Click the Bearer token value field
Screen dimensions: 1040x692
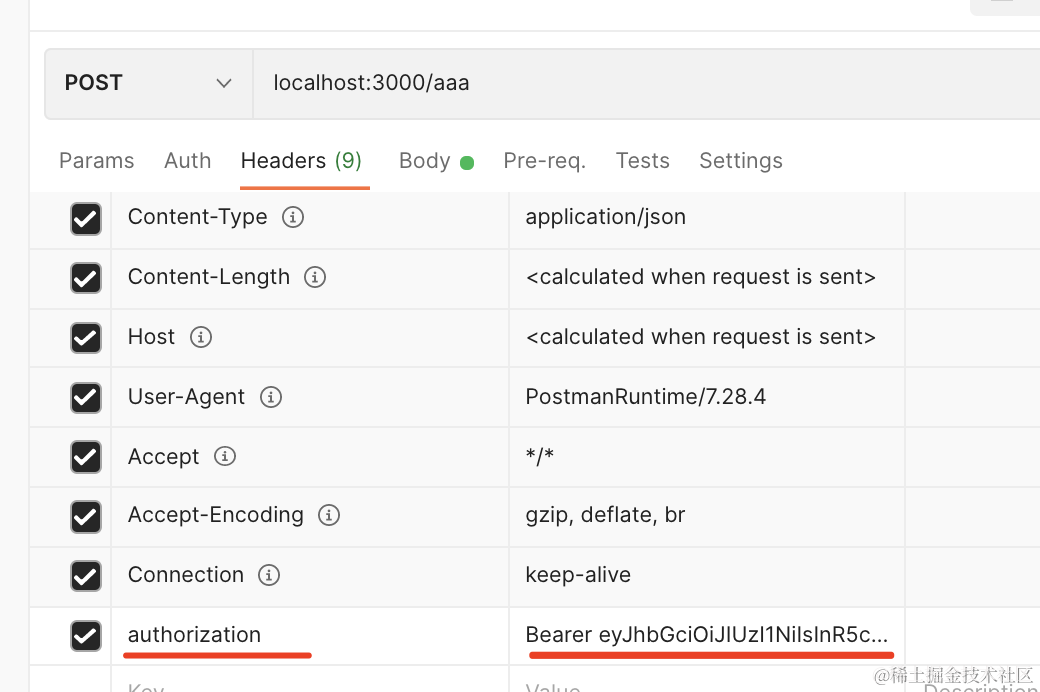coord(706,635)
